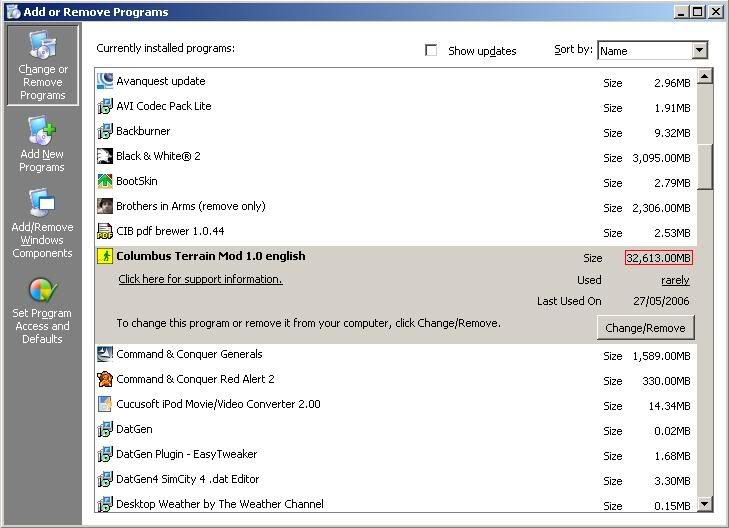Click the Black & White 2 icon
729x528 pixels.
(105, 156)
